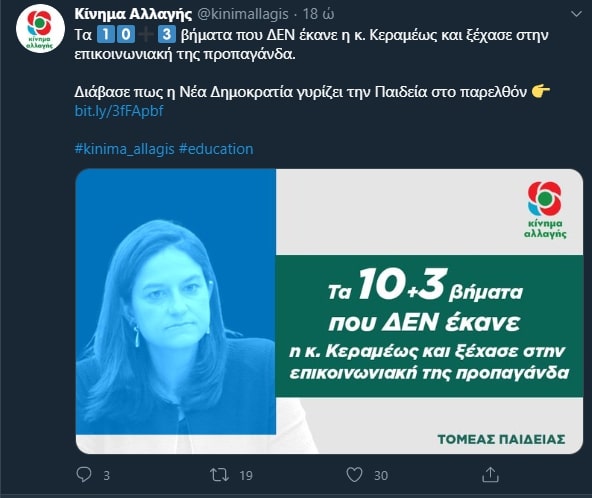592x498 pixels.
Task: Click the reply count number 3
Action: (106, 475)
